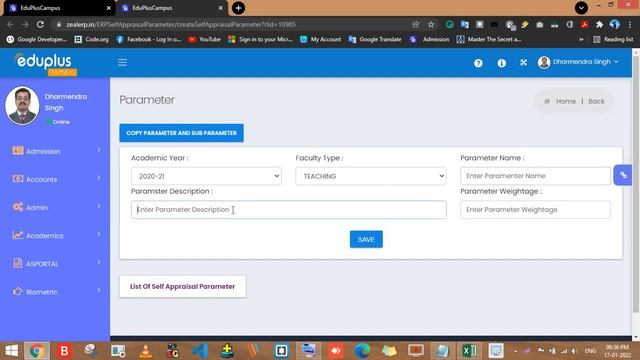Open the Academics sidebar menu item
Viewport: 640px width, 360px height.
tap(55, 236)
